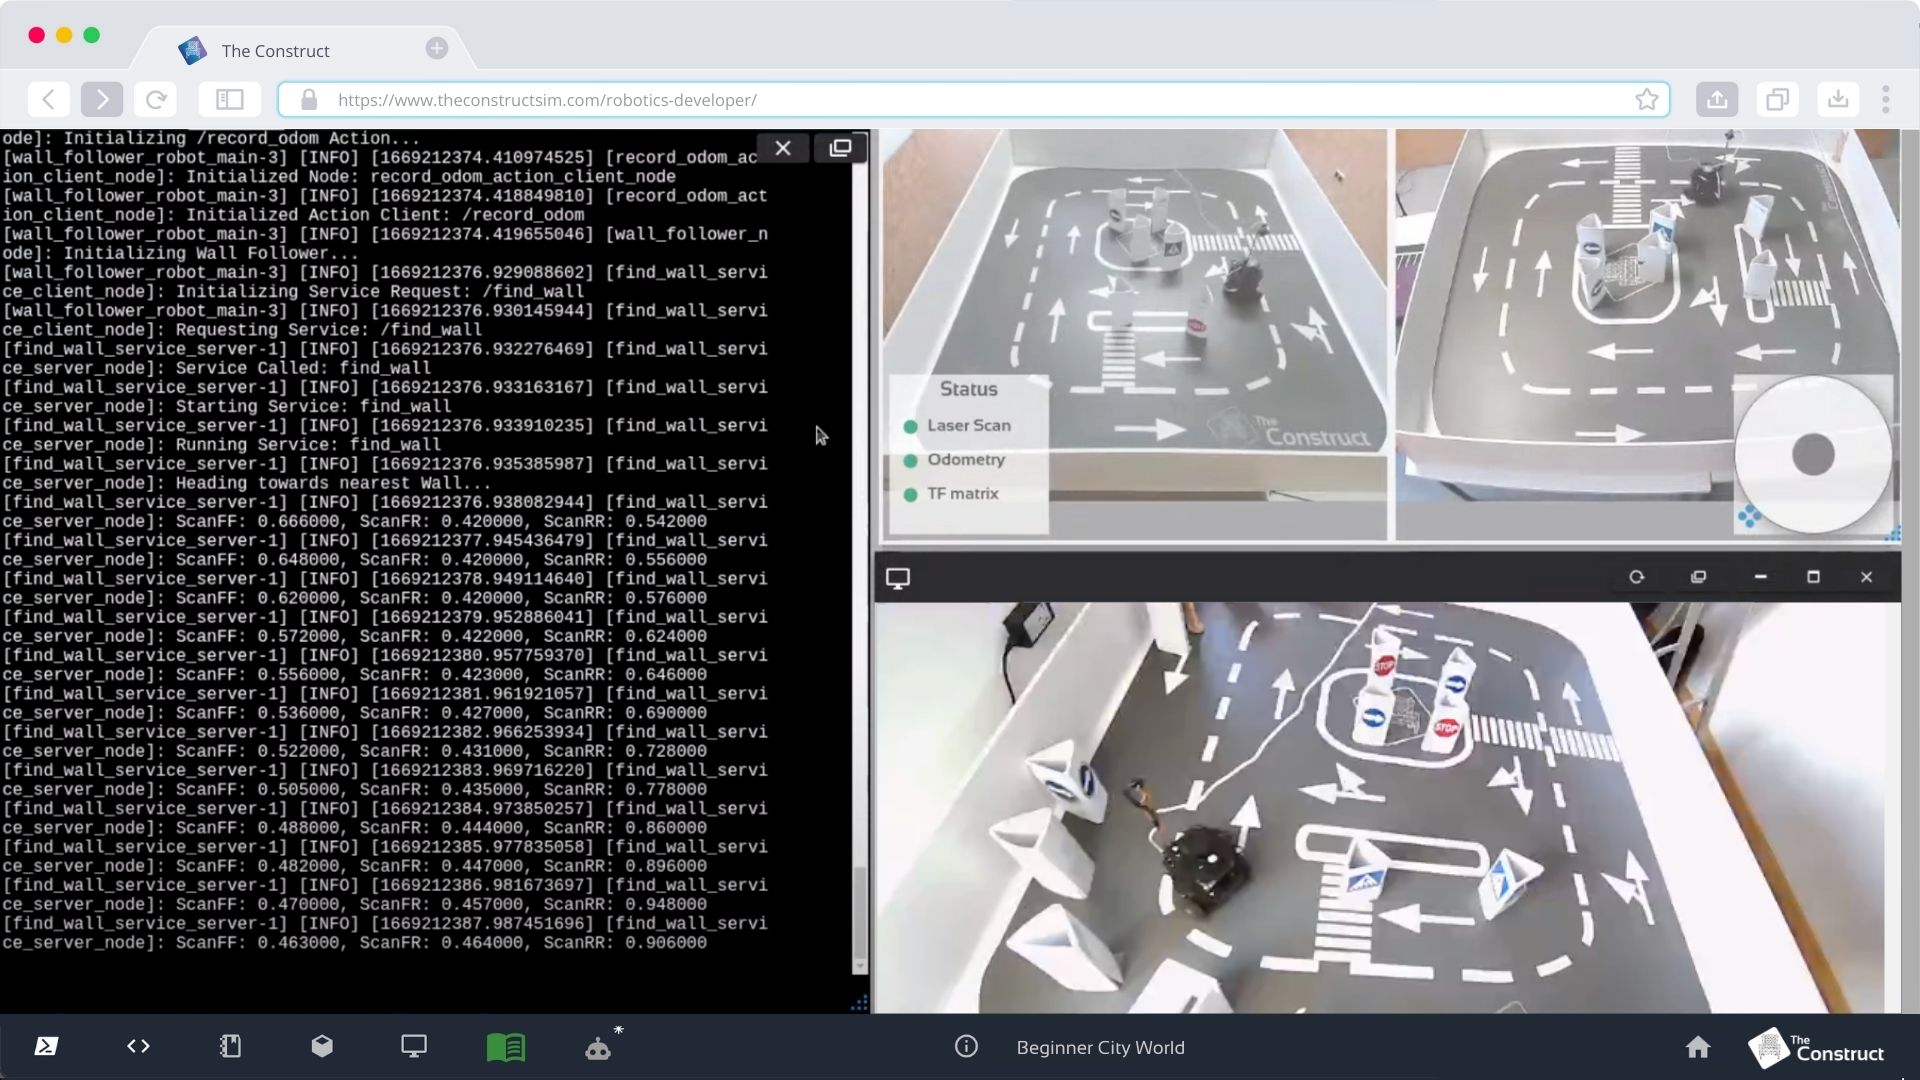Viewport: 1920px width, 1080px height.
Task: Open the code editor tool icon
Action: [x=139, y=1046]
